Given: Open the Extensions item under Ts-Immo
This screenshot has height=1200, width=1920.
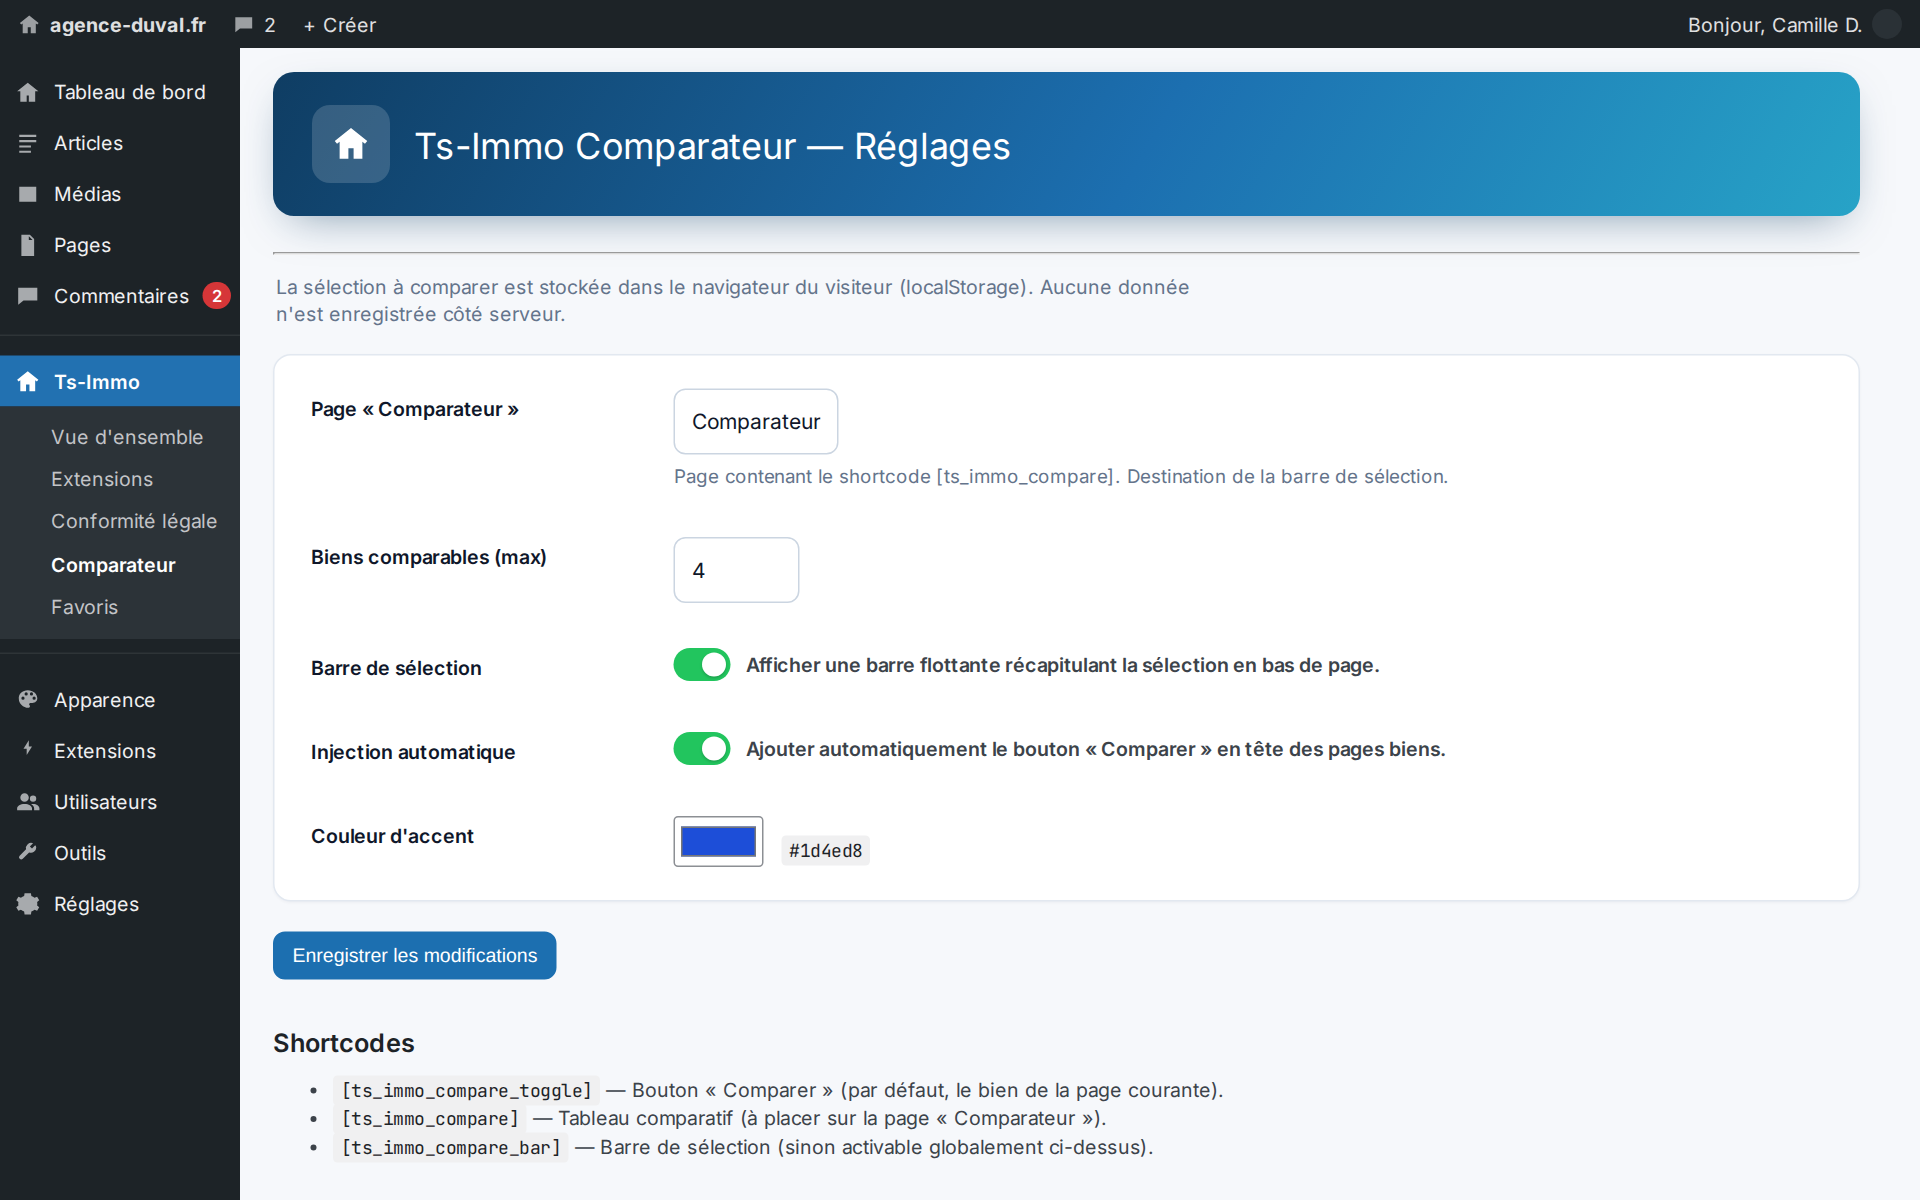Looking at the screenshot, I should [x=102, y=479].
